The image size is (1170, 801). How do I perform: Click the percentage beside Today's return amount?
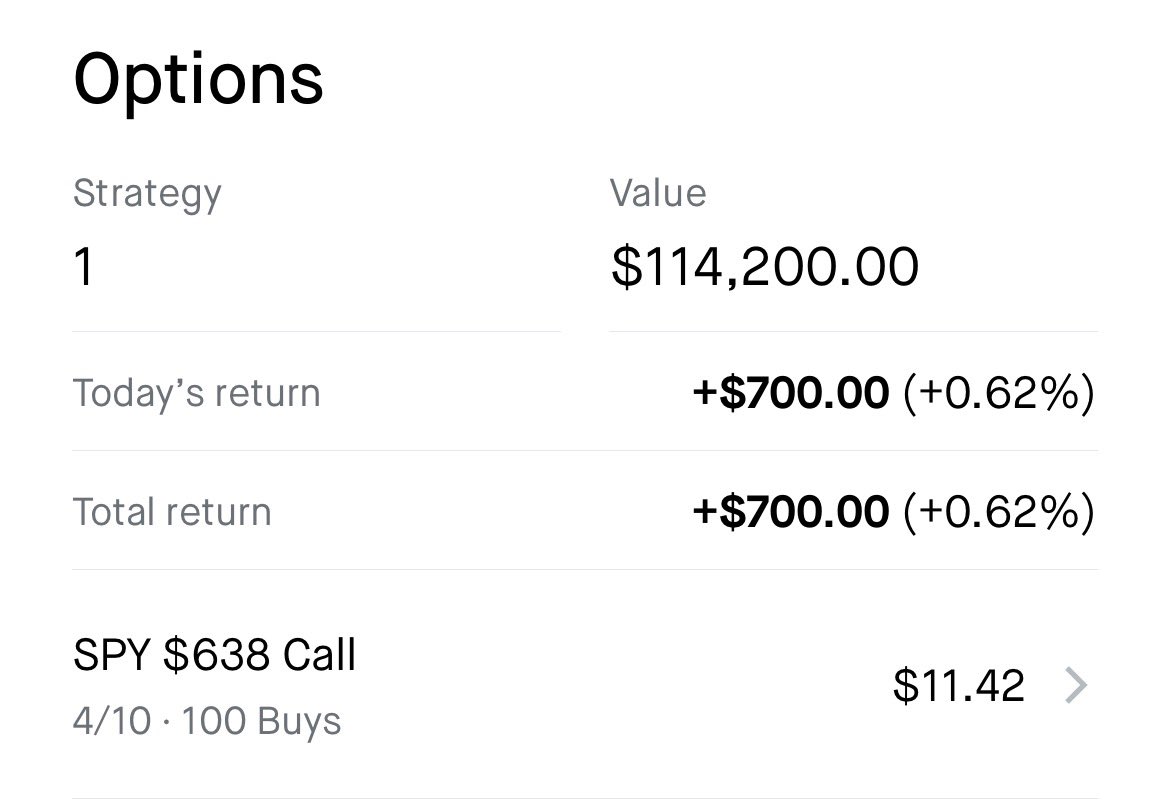(x=998, y=393)
